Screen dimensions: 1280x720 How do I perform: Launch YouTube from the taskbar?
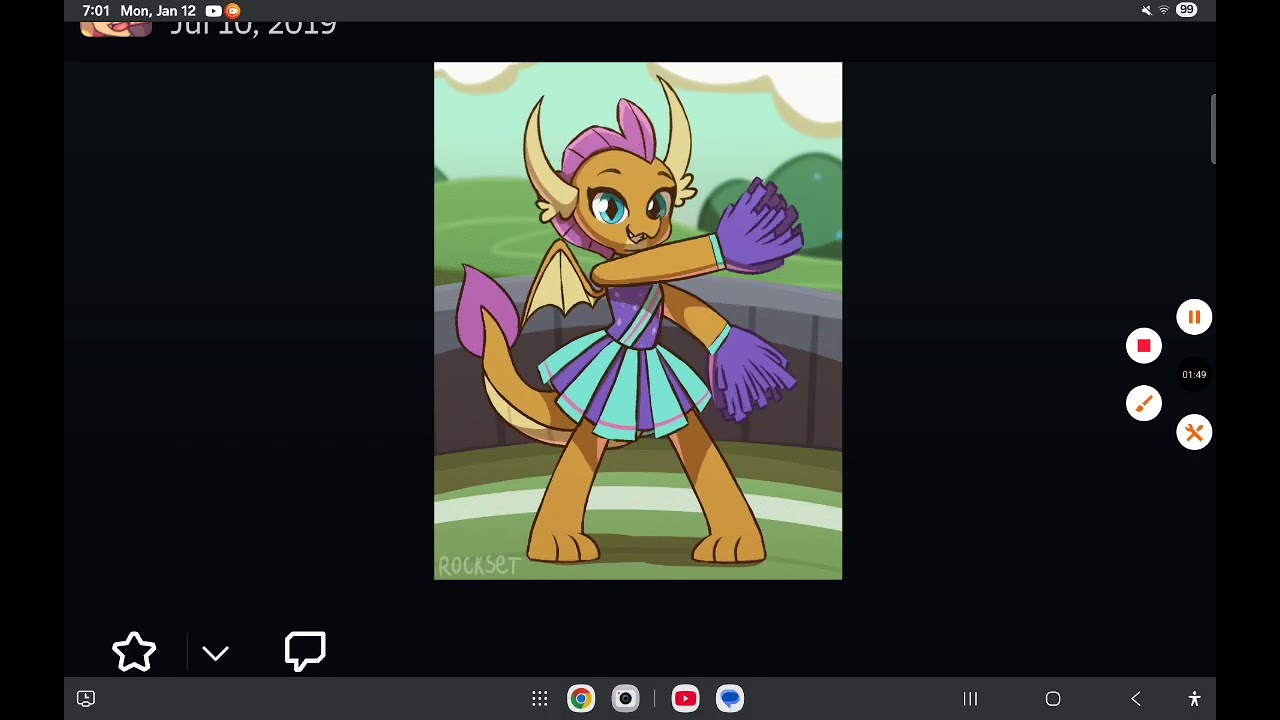click(x=685, y=699)
